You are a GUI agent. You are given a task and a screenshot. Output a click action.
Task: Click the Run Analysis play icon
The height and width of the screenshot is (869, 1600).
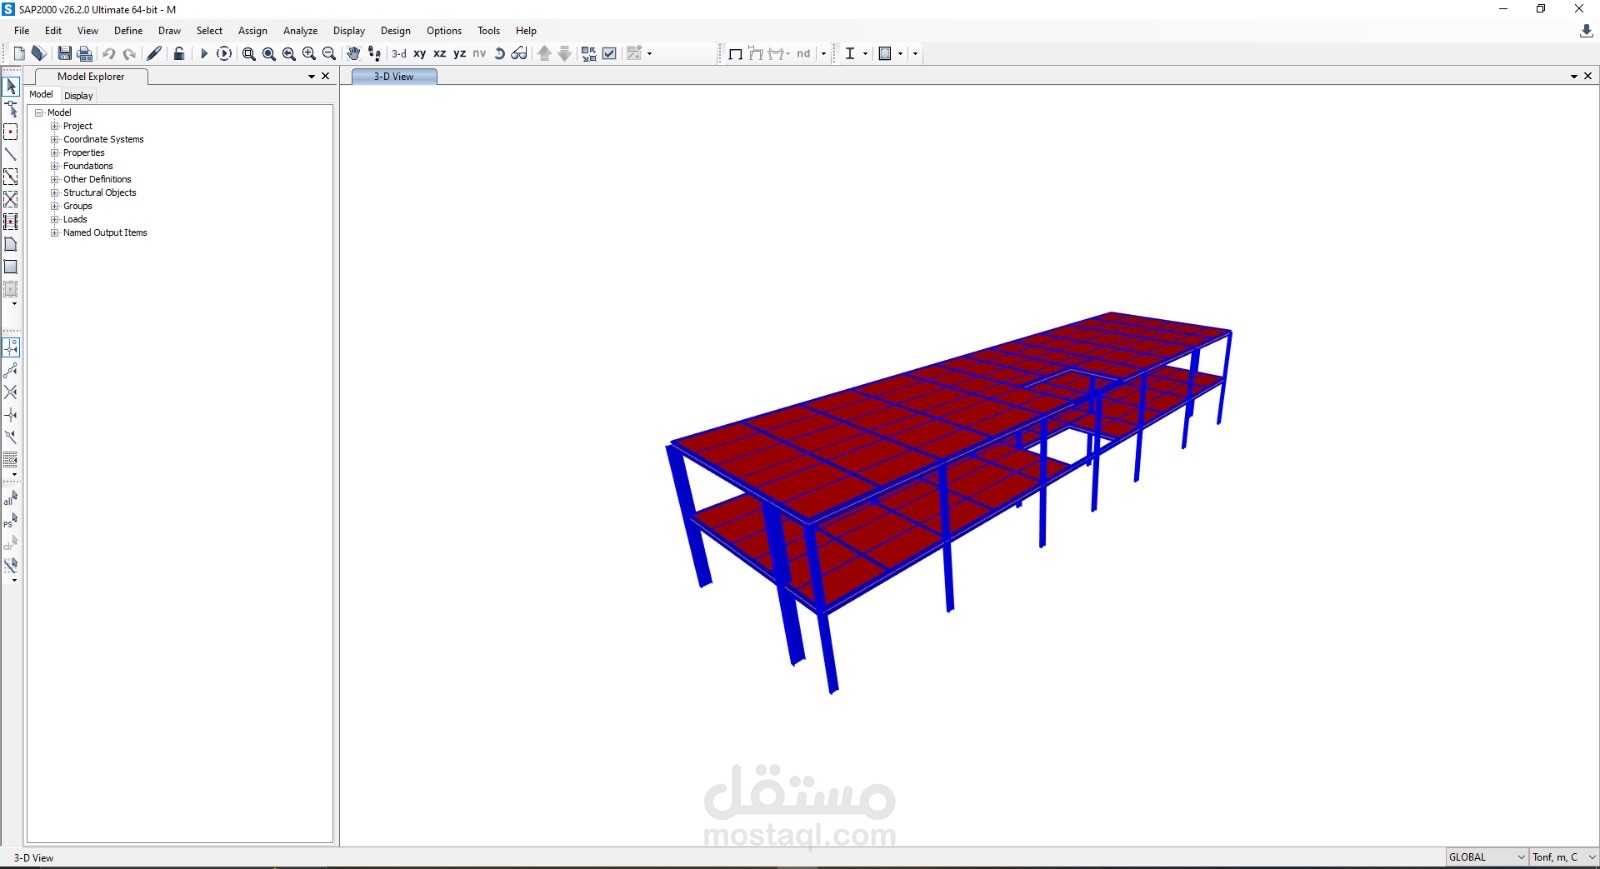click(x=204, y=54)
